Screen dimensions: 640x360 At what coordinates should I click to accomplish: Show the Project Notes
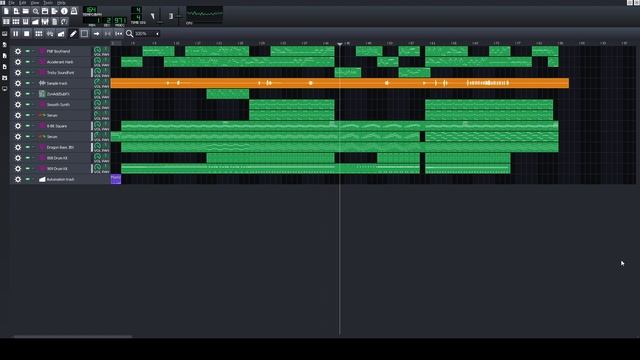pos(55,21)
